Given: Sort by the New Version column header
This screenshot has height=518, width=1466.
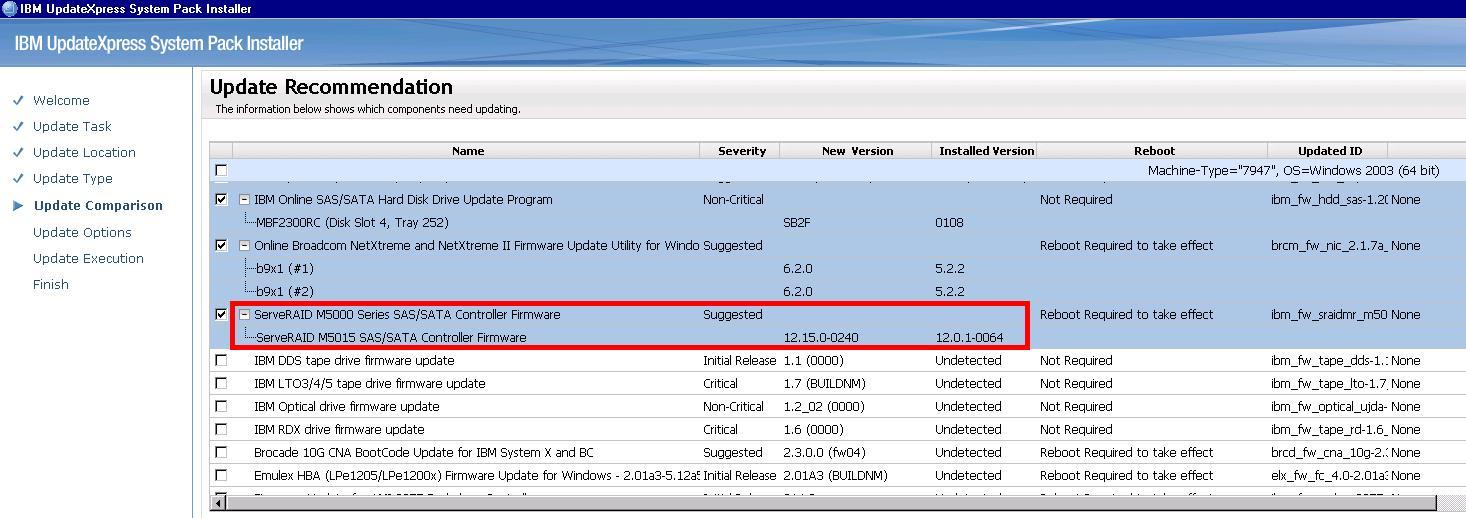Looking at the screenshot, I should (857, 151).
